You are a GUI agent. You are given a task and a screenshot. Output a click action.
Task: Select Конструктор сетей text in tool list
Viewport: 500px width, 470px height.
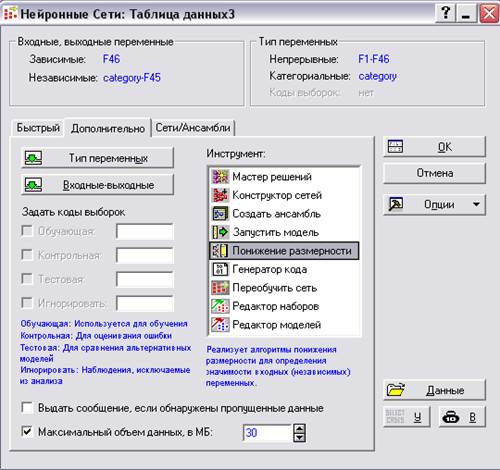click(x=277, y=195)
